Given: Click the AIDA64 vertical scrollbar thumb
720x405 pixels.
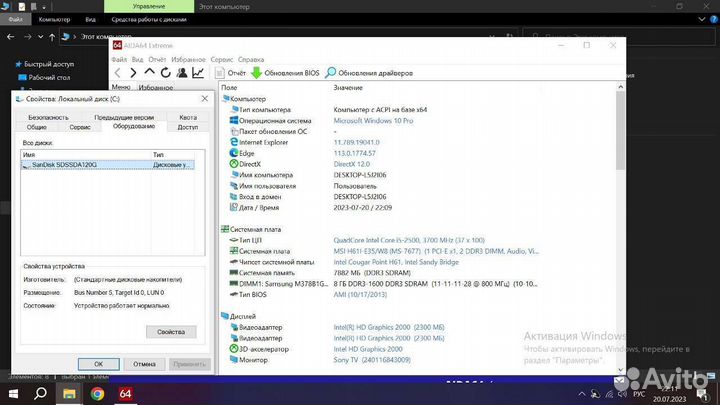Looking at the screenshot, I should coord(620,131).
